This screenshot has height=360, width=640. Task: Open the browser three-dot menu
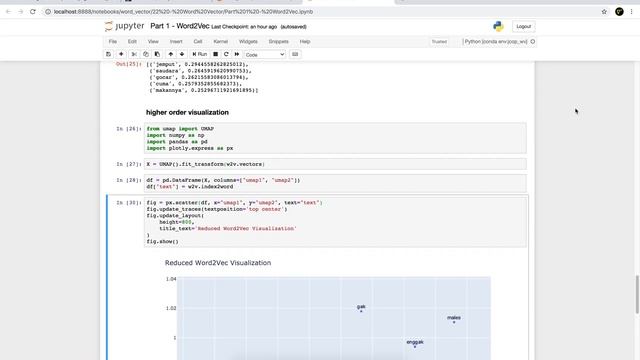click(x=631, y=12)
